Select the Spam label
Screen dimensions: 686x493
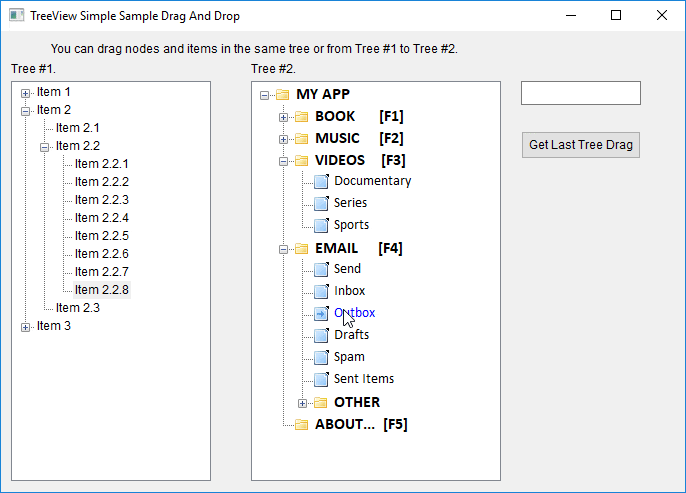coord(349,357)
